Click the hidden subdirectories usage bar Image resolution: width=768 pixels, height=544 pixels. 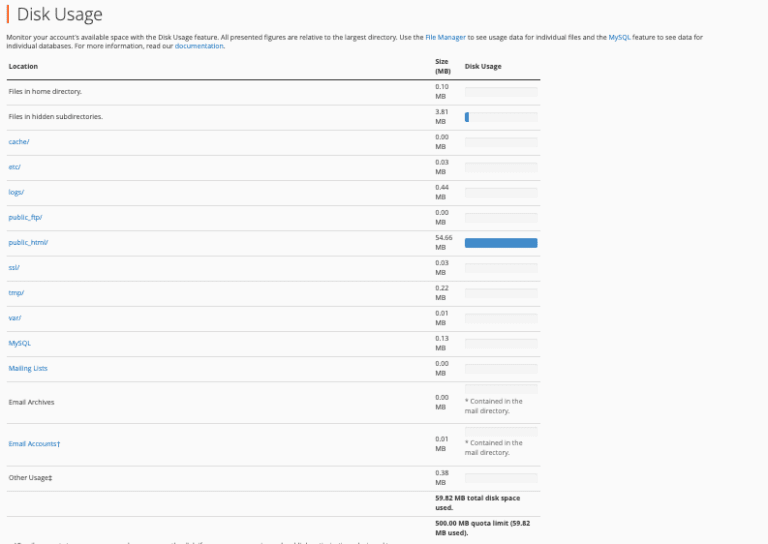click(x=501, y=117)
